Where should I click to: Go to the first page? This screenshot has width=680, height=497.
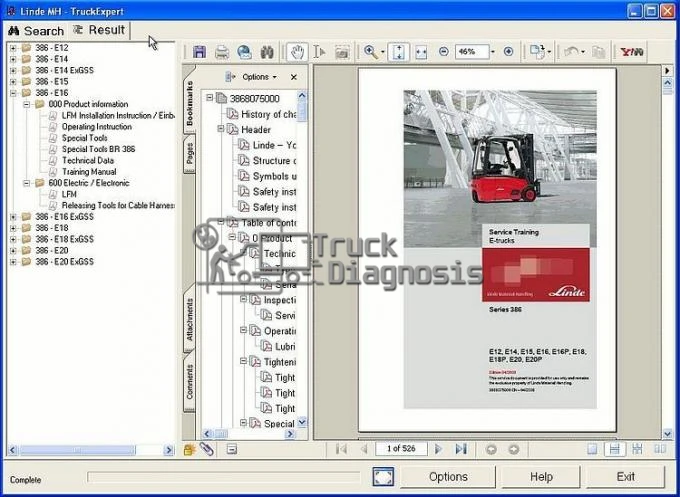[x=341, y=449]
